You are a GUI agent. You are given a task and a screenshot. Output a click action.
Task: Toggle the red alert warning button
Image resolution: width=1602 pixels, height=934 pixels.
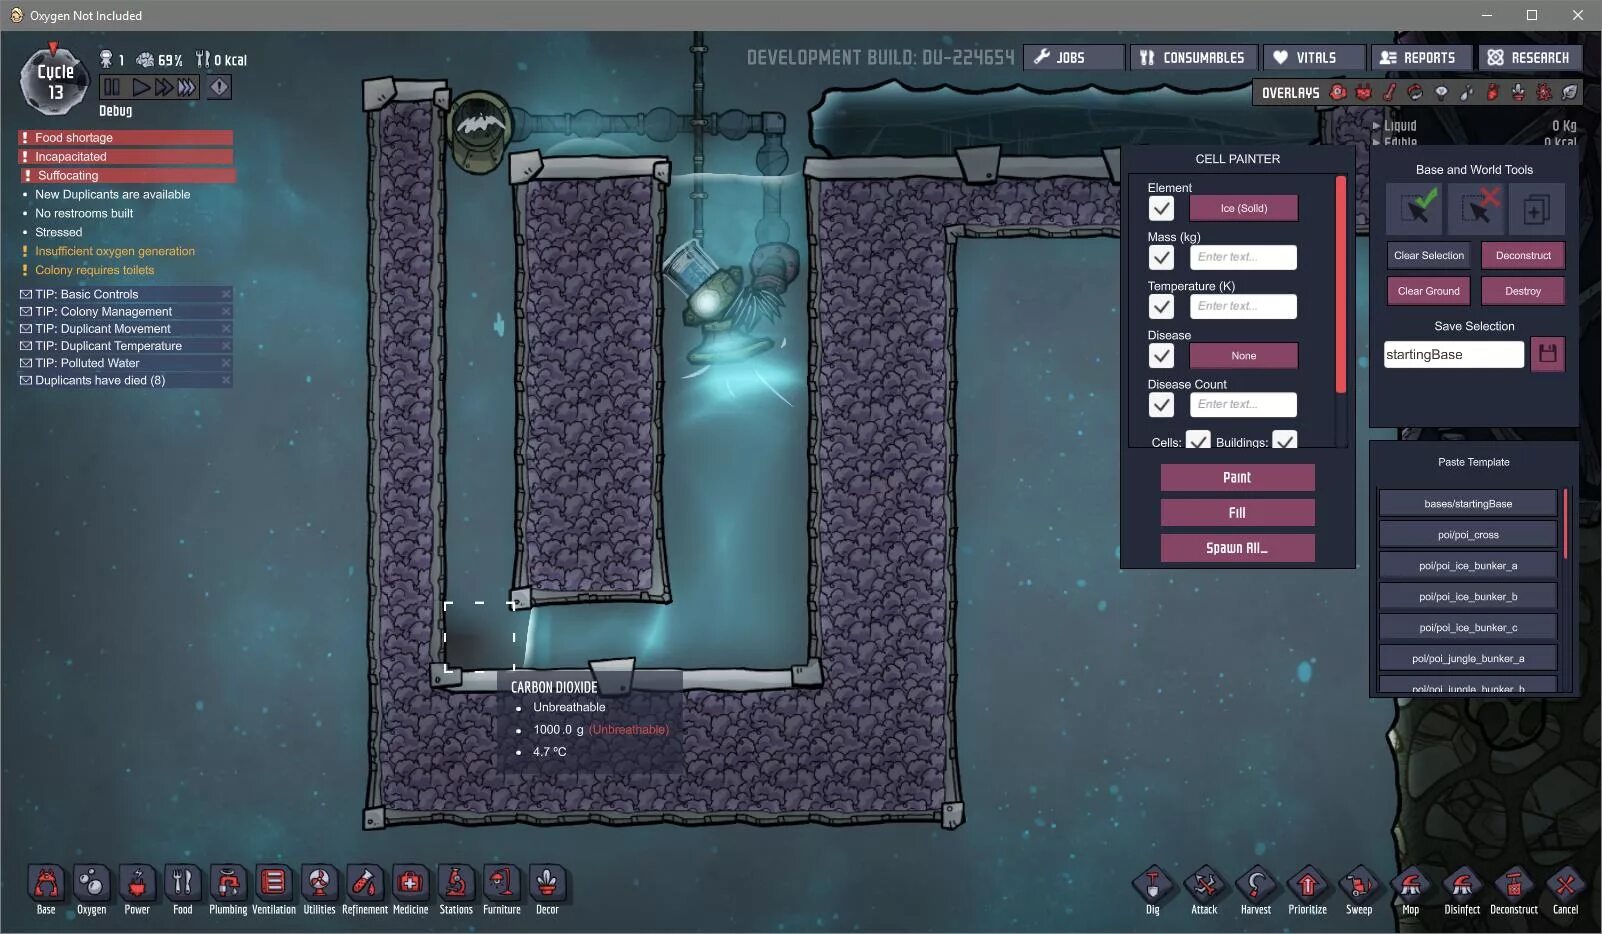tap(219, 87)
